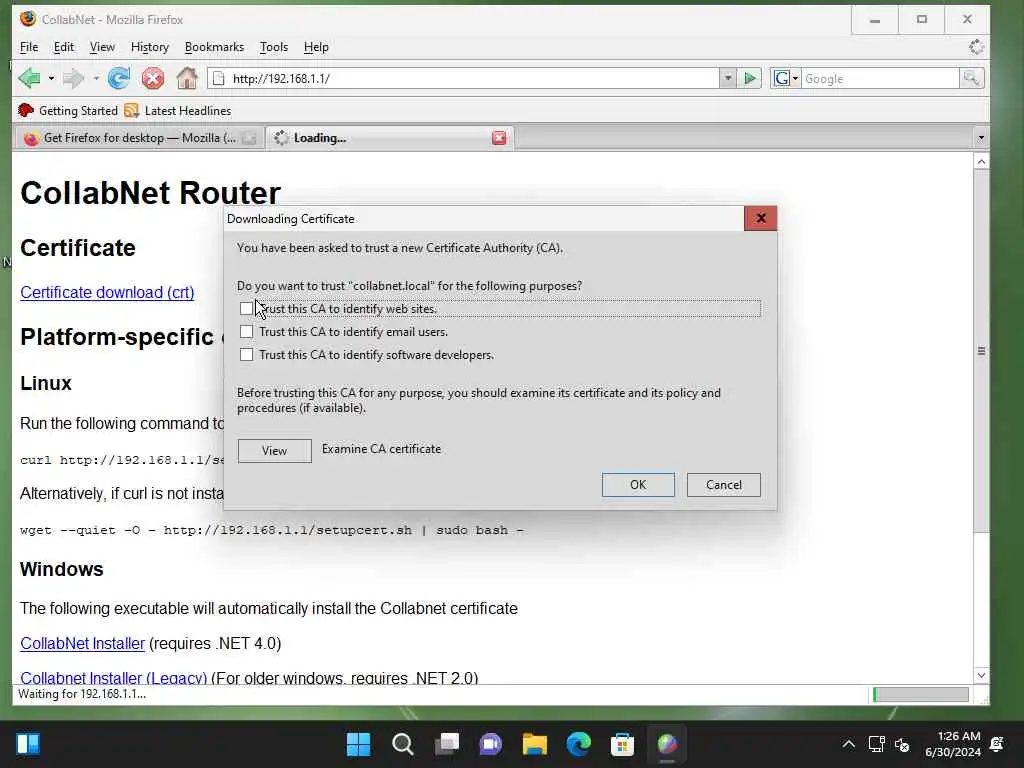Reload the current page

(119, 78)
